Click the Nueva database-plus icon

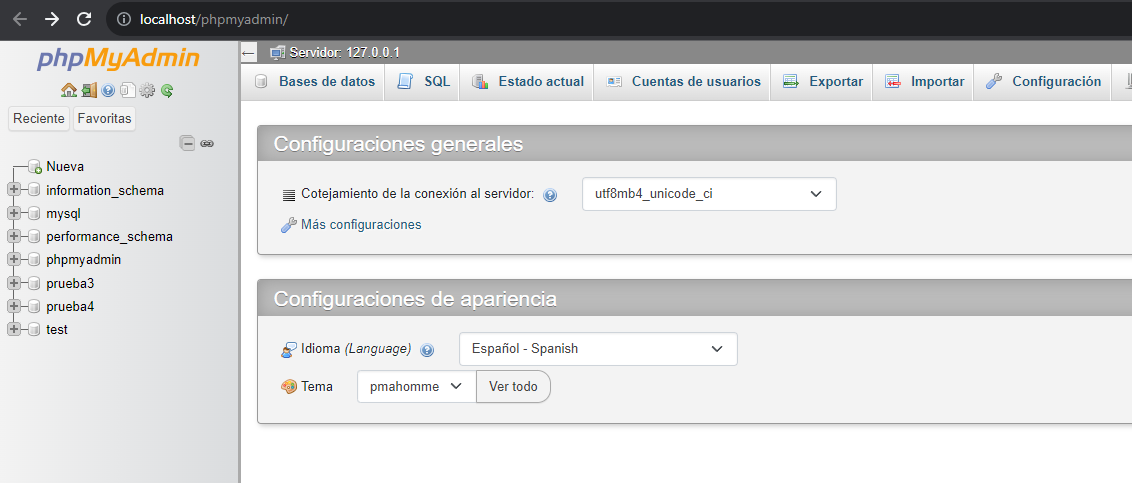pos(35,167)
